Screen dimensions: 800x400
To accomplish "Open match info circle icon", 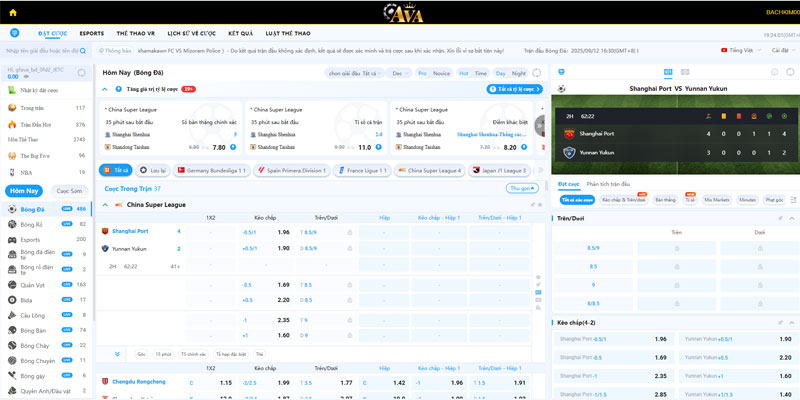I will tap(774, 72).
